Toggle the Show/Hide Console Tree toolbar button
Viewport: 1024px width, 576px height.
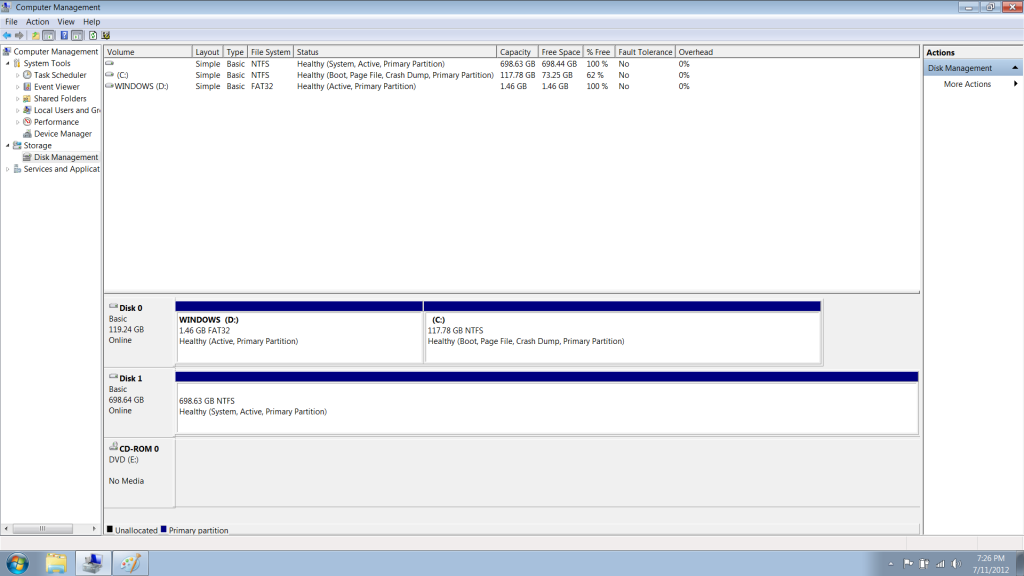click(48, 35)
